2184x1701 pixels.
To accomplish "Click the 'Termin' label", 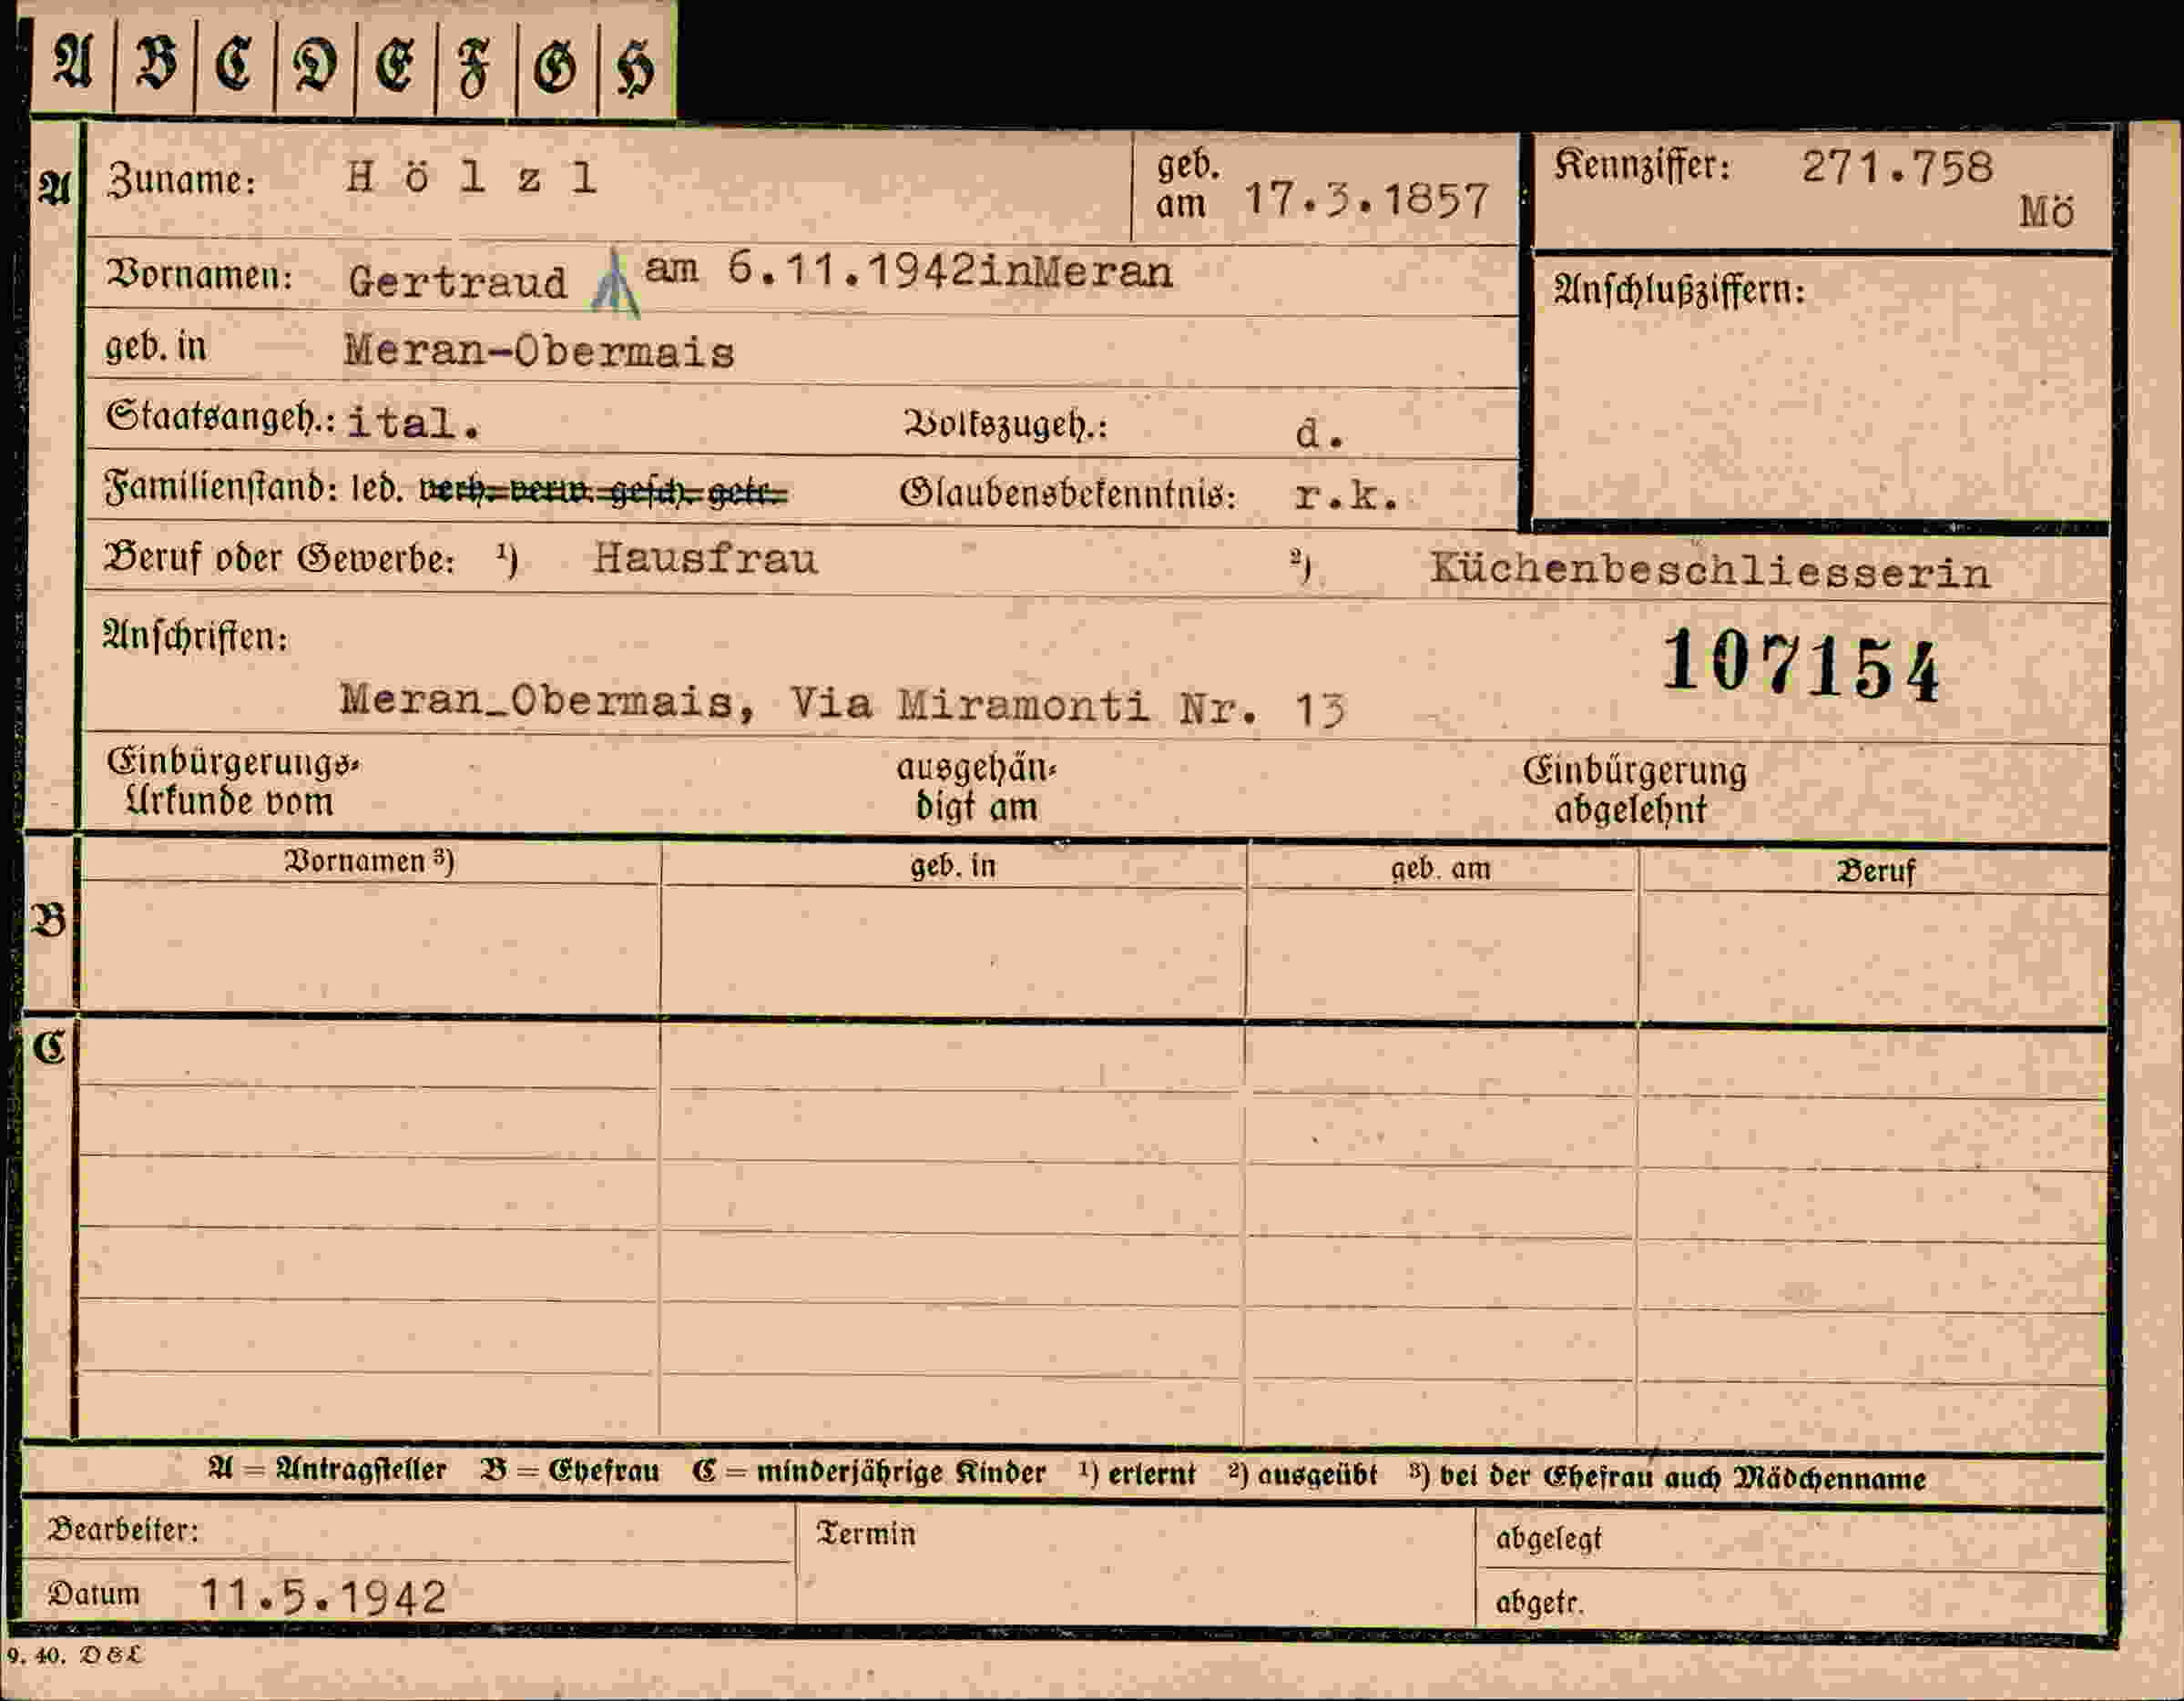I will click(866, 1534).
